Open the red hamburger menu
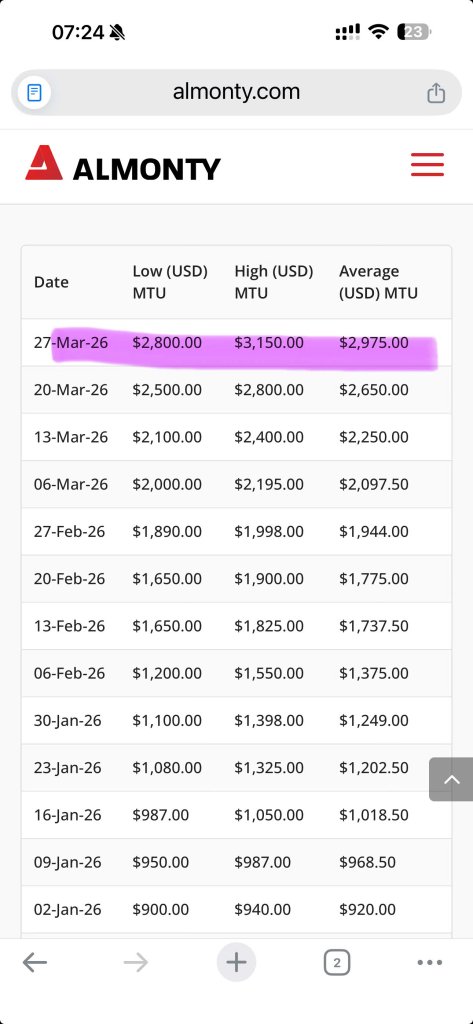The height and width of the screenshot is (1024, 473). pyautogui.click(x=427, y=165)
